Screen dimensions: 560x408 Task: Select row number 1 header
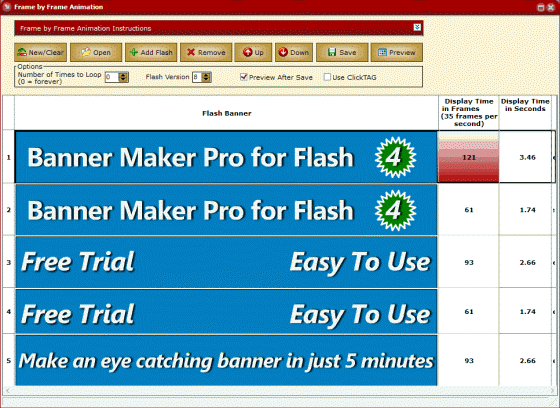[x=9, y=157]
